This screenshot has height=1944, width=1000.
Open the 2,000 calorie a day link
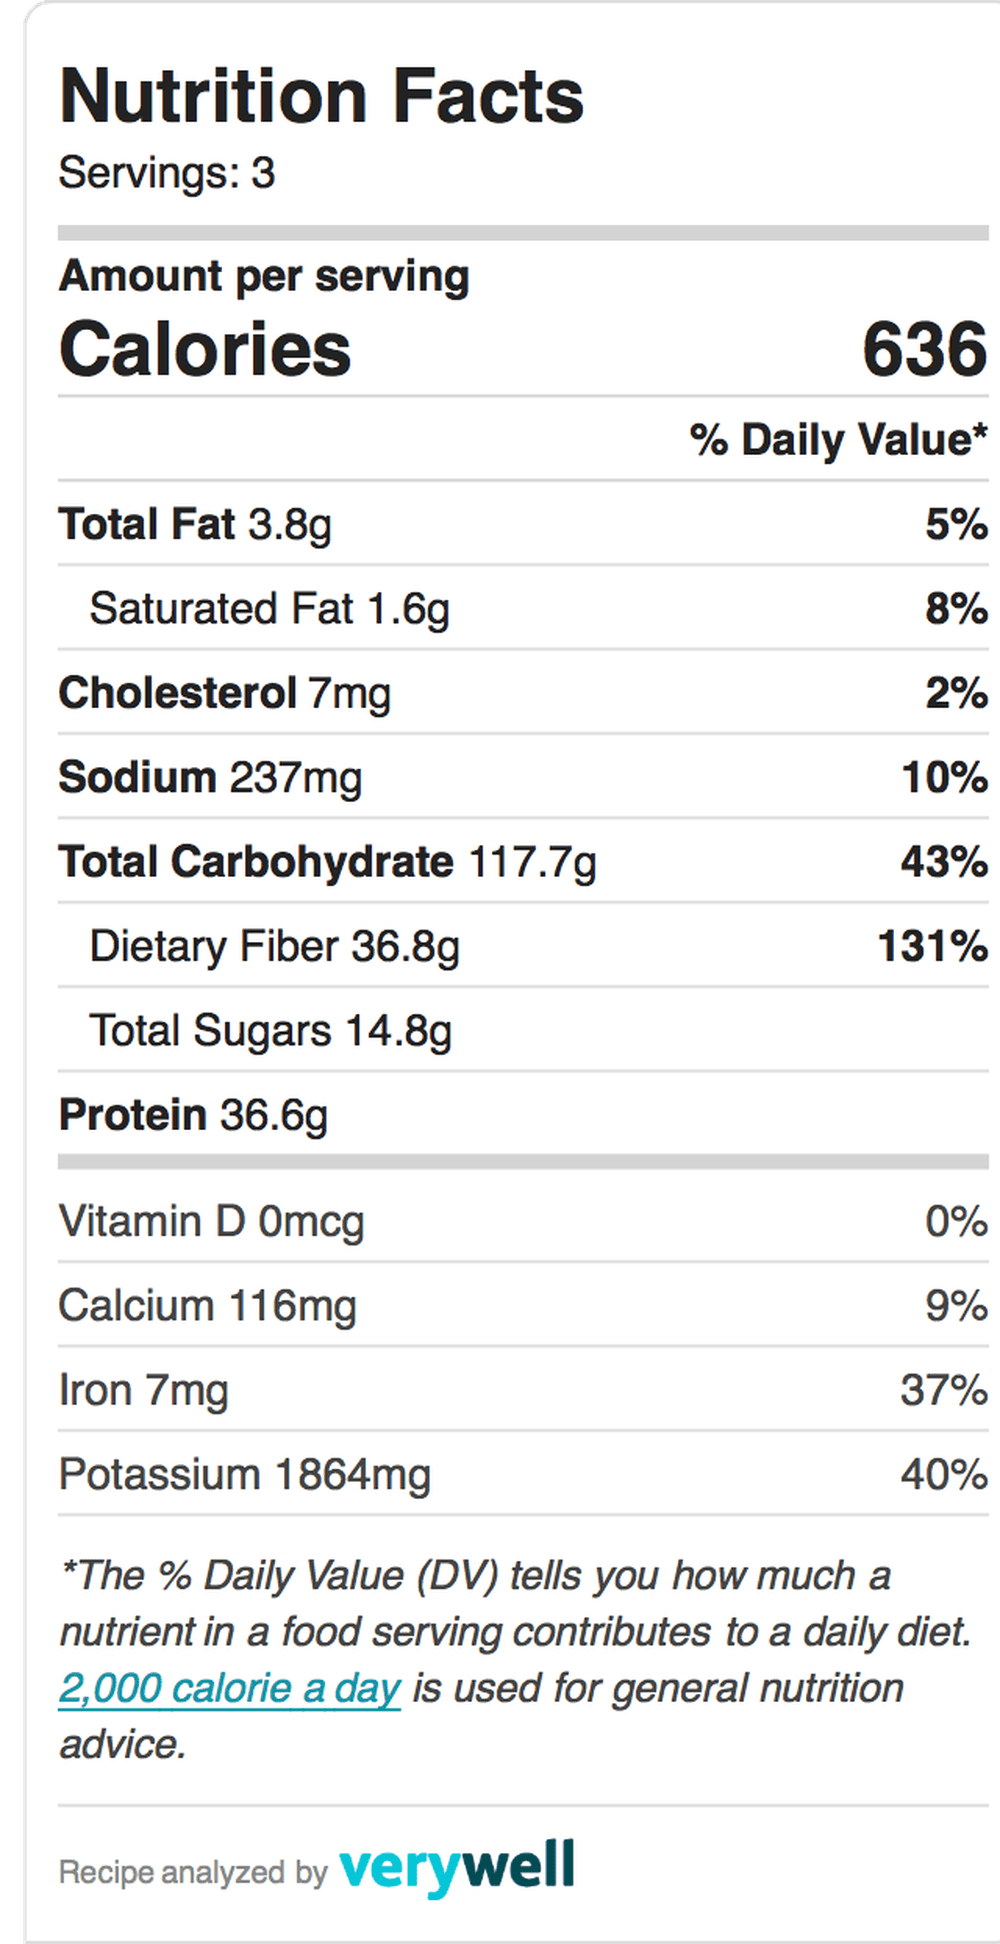(x=230, y=1689)
